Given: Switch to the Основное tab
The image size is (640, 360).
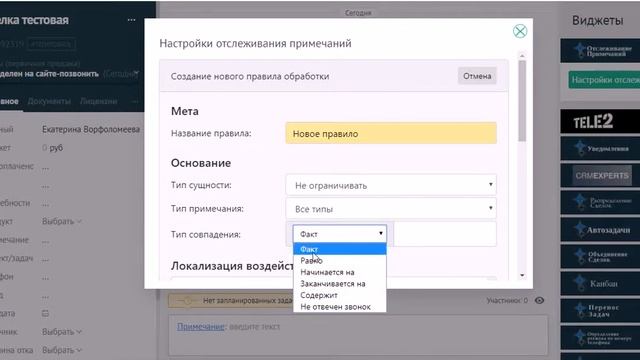Looking at the screenshot, I should coord(9,101).
